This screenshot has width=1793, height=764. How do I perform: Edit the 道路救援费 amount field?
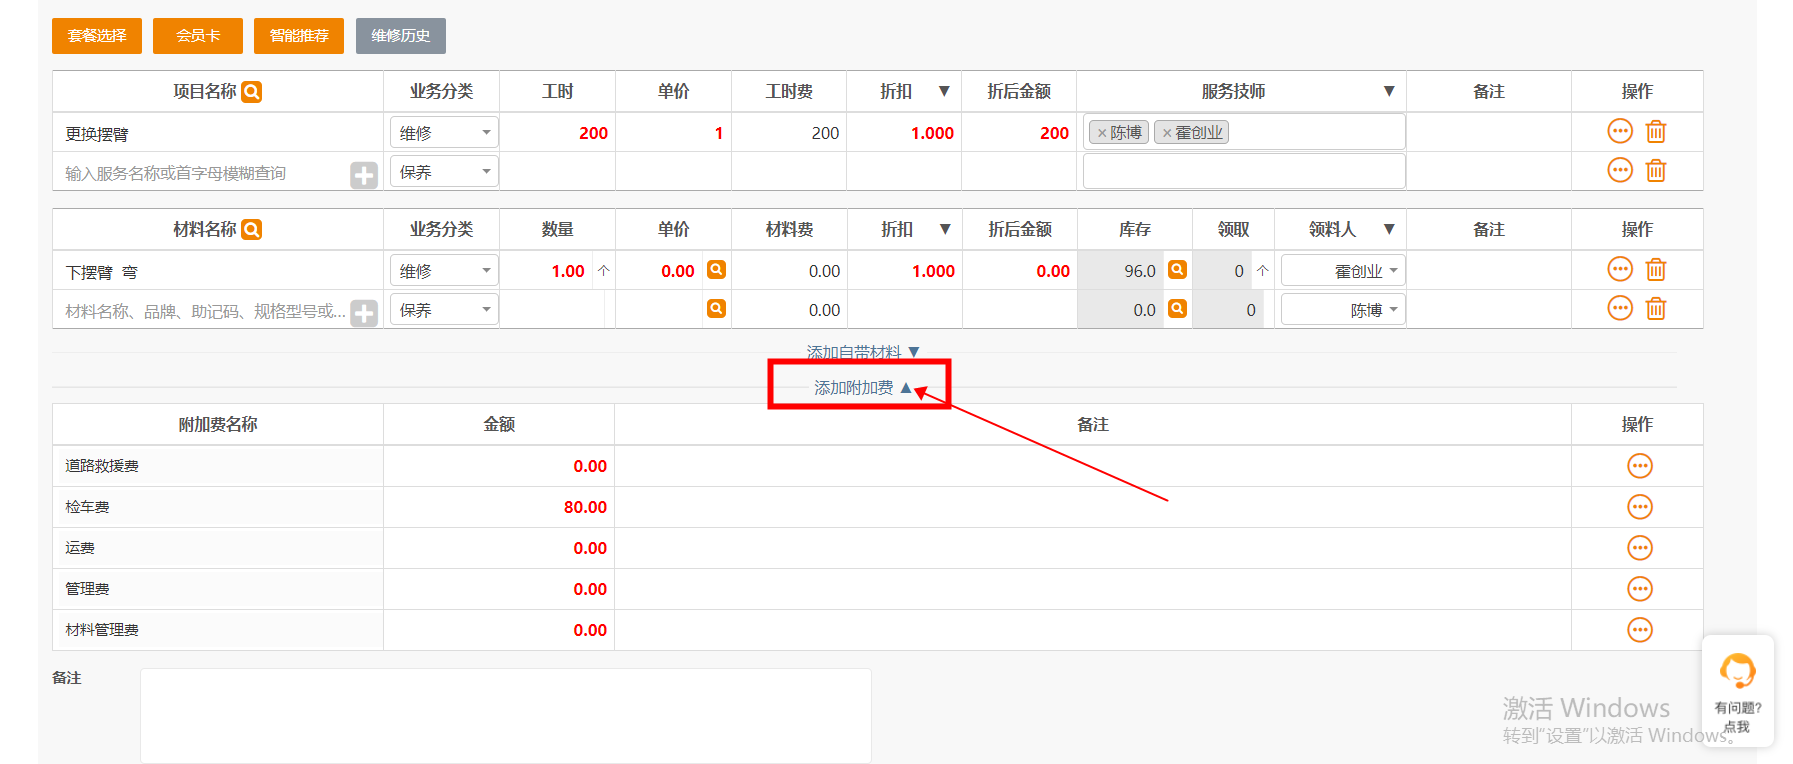point(499,466)
